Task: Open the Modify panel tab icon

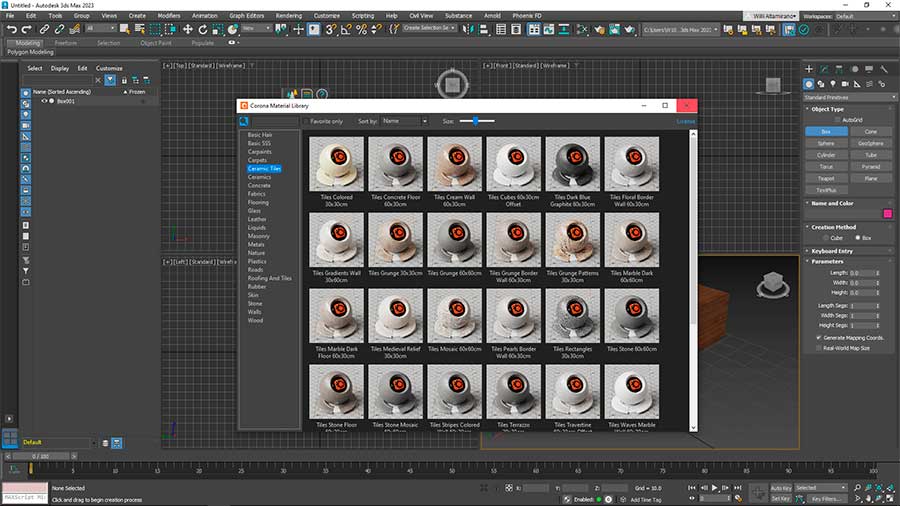Action: coord(825,67)
